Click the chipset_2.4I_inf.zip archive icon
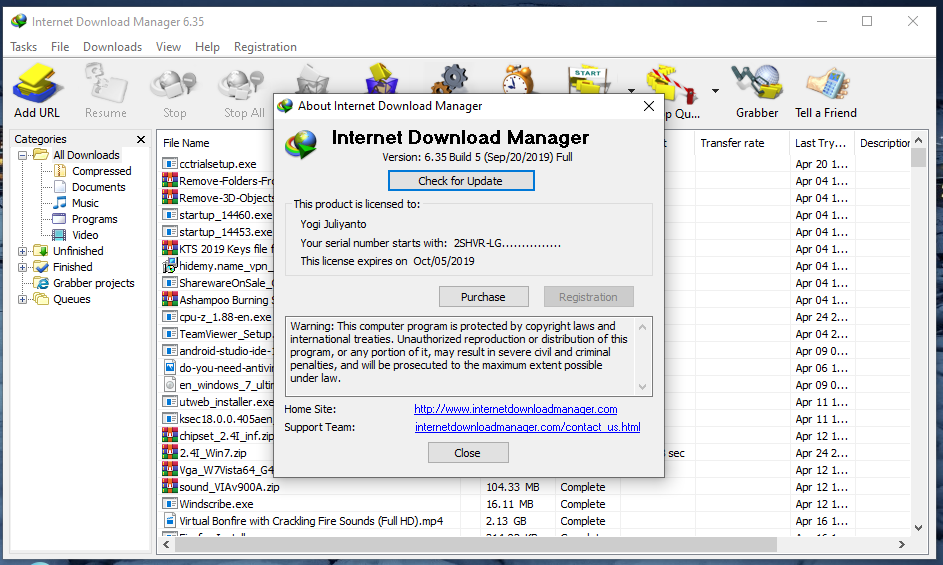This screenshot has height=565, width=943. coord(170,434)
